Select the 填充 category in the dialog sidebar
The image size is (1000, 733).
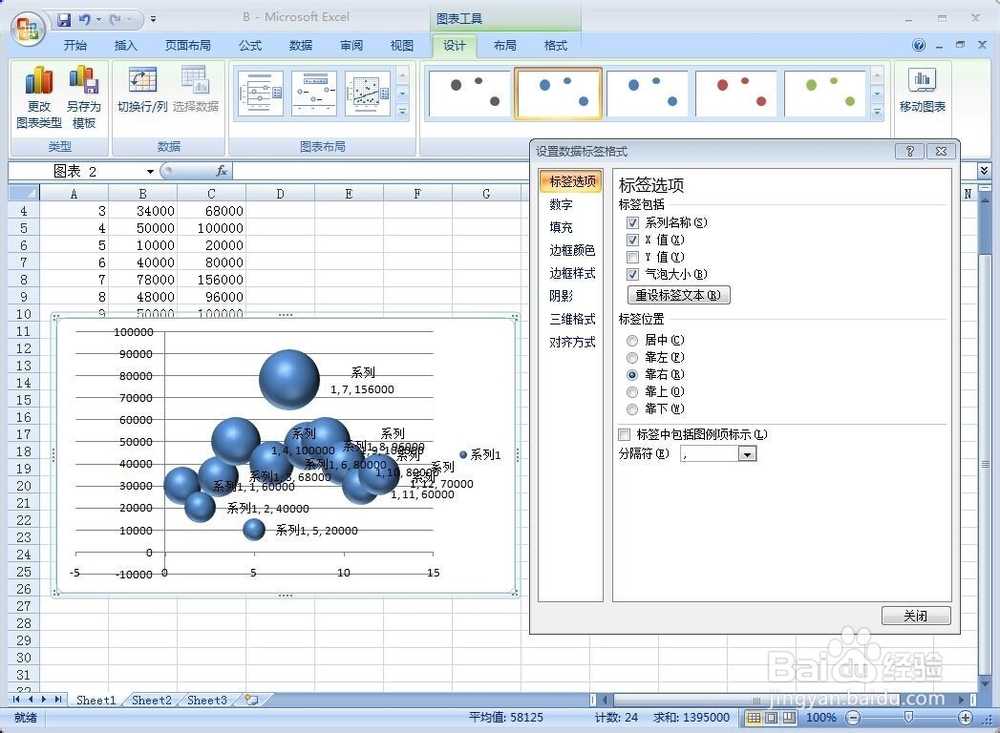coord(560,227)
